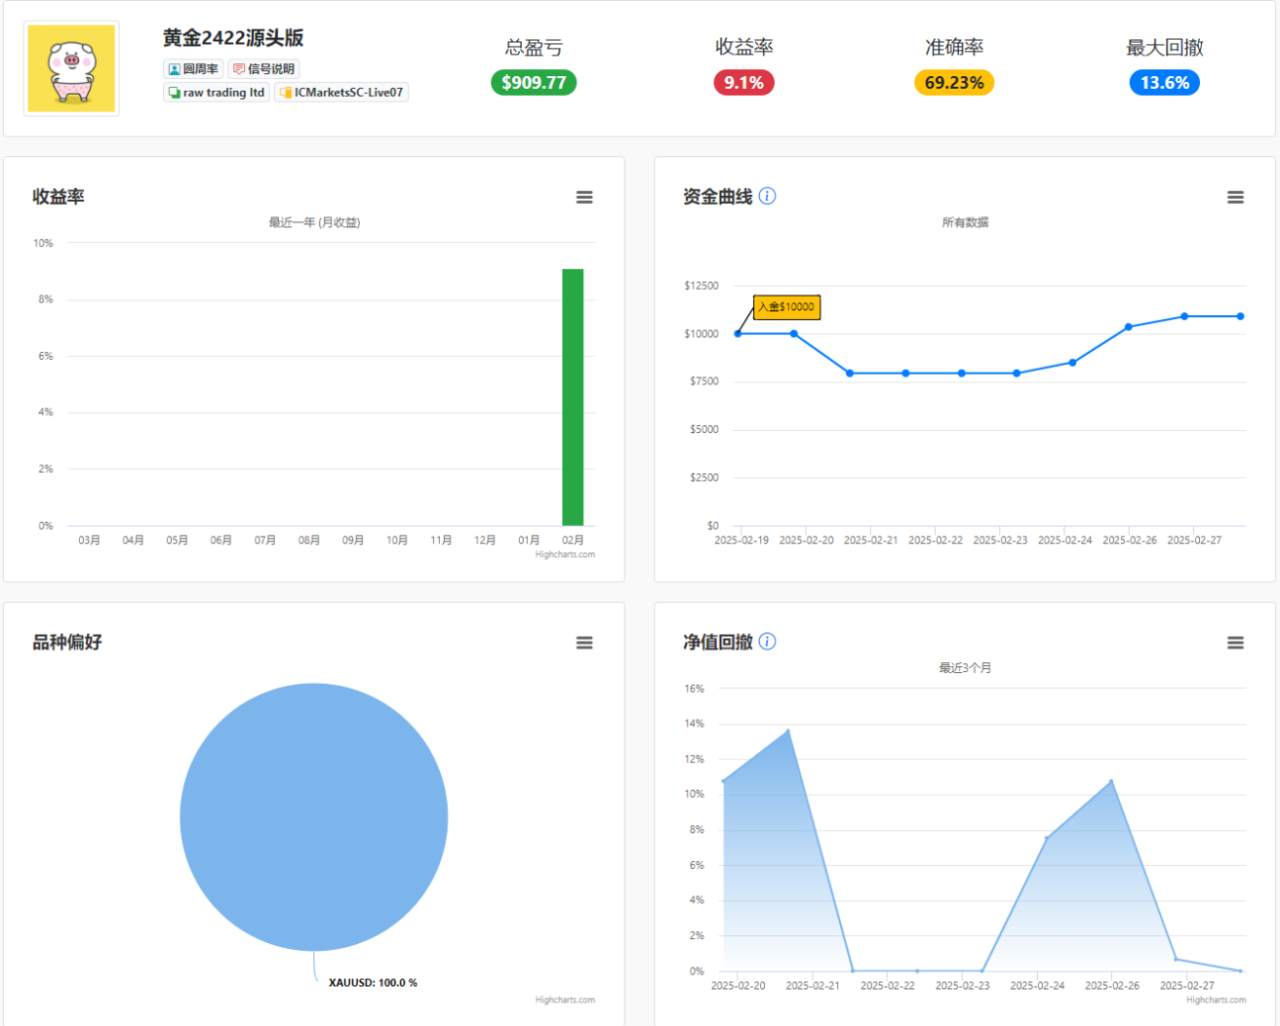Click the 入金$10000 annotation label
The height and width of the screenshot is (1026, 1280).
(x=786, y=307)
